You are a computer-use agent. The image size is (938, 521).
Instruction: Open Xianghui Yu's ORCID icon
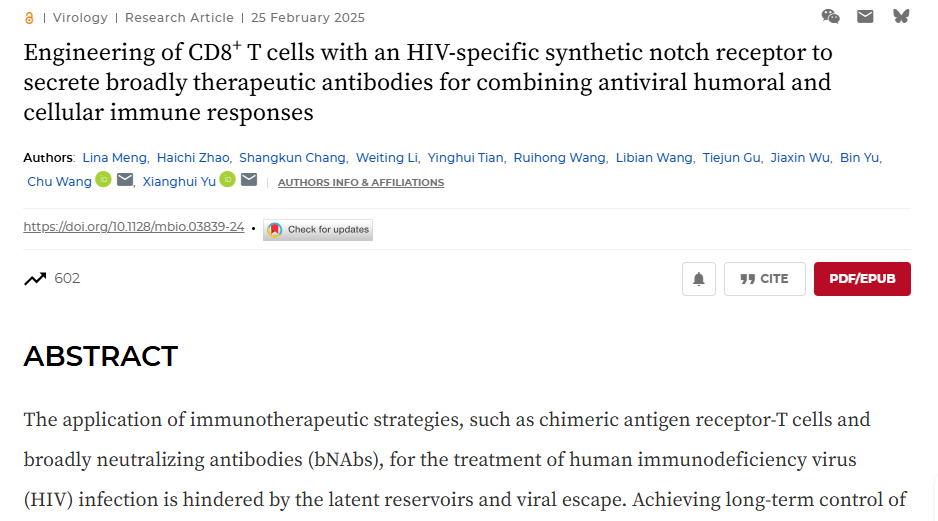tap(228, 179)
